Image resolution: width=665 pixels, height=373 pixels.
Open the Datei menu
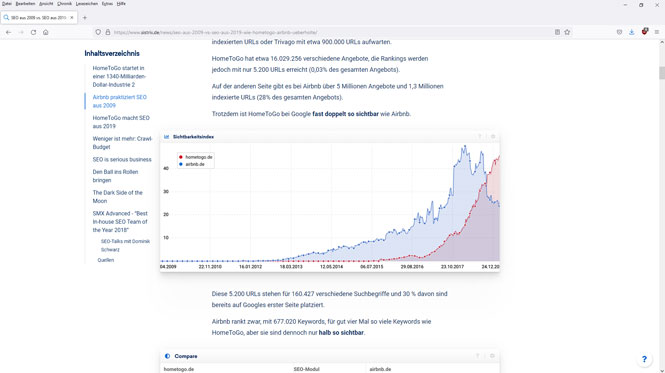pyautogui.click(x=7, y=4)
